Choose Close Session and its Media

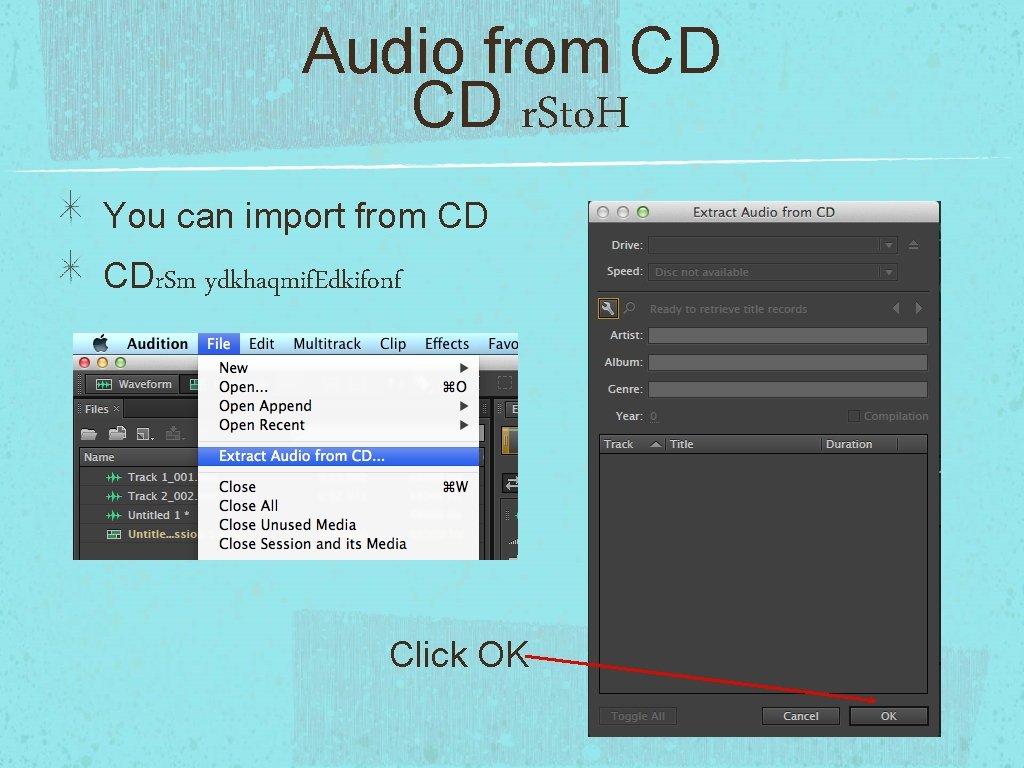coord(338,543)
